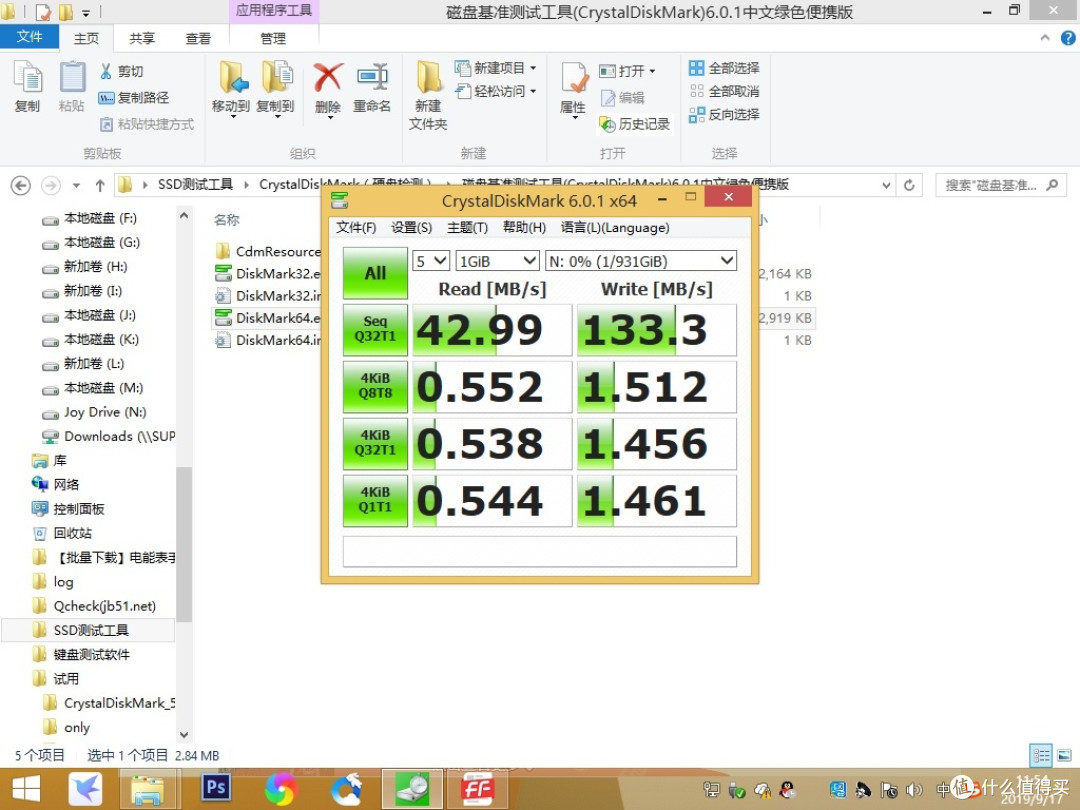Select the SSD测试工具 folder in tree
Screen dimensions: 1080x810
(x=88, y=630)
